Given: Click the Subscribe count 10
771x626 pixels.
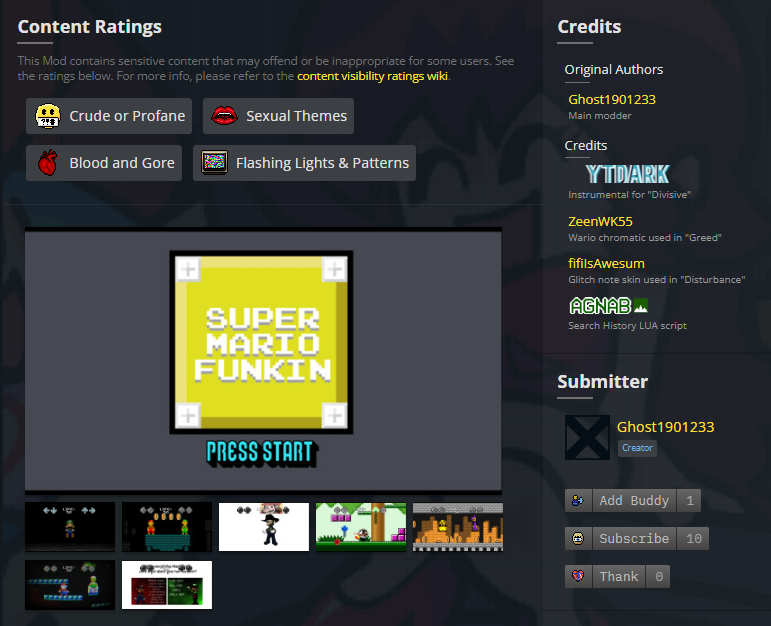Looking at the screenshot, I should click(693, 538).
